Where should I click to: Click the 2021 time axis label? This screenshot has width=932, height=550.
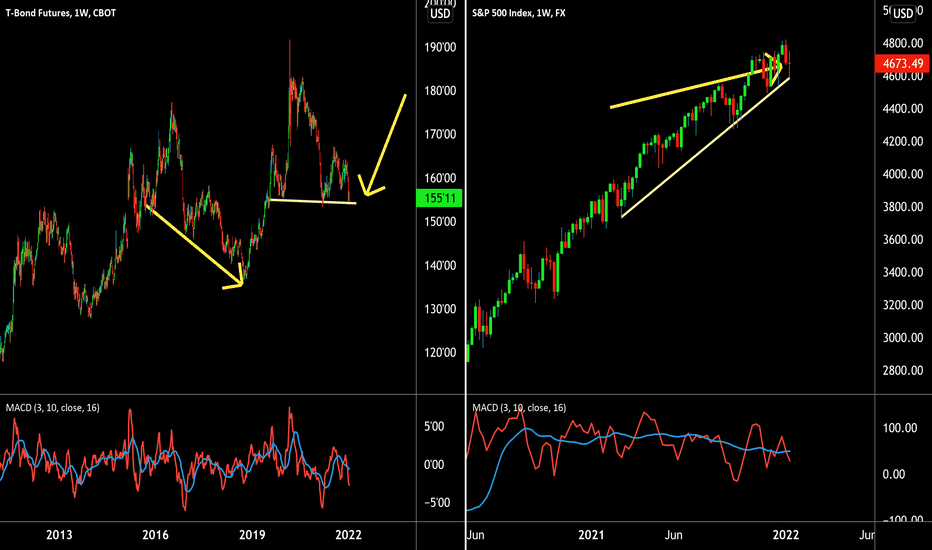(591, 535)
